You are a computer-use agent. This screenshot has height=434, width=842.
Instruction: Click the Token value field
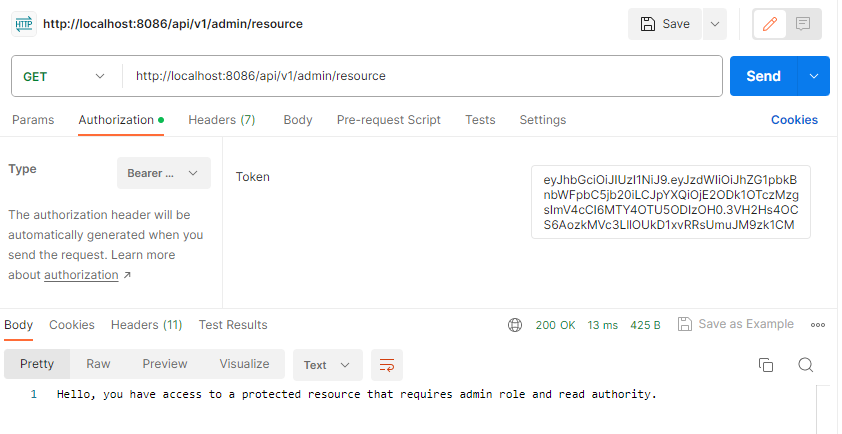[671, 202]
